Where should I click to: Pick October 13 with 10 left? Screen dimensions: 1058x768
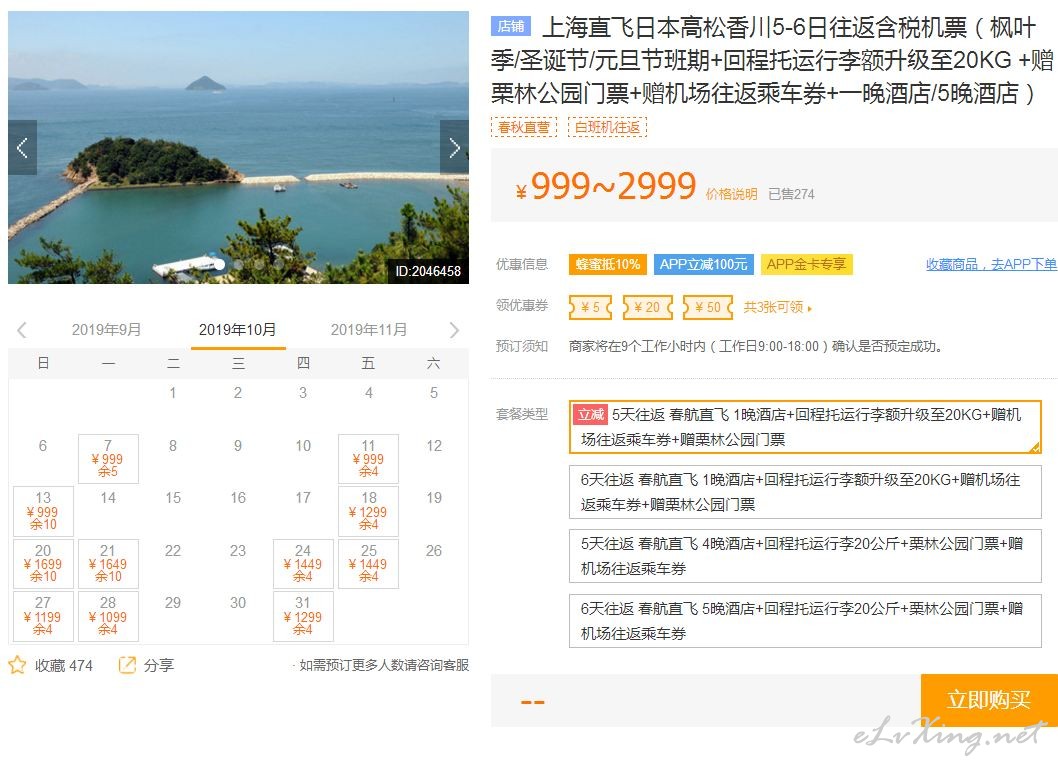click(43, 511)
